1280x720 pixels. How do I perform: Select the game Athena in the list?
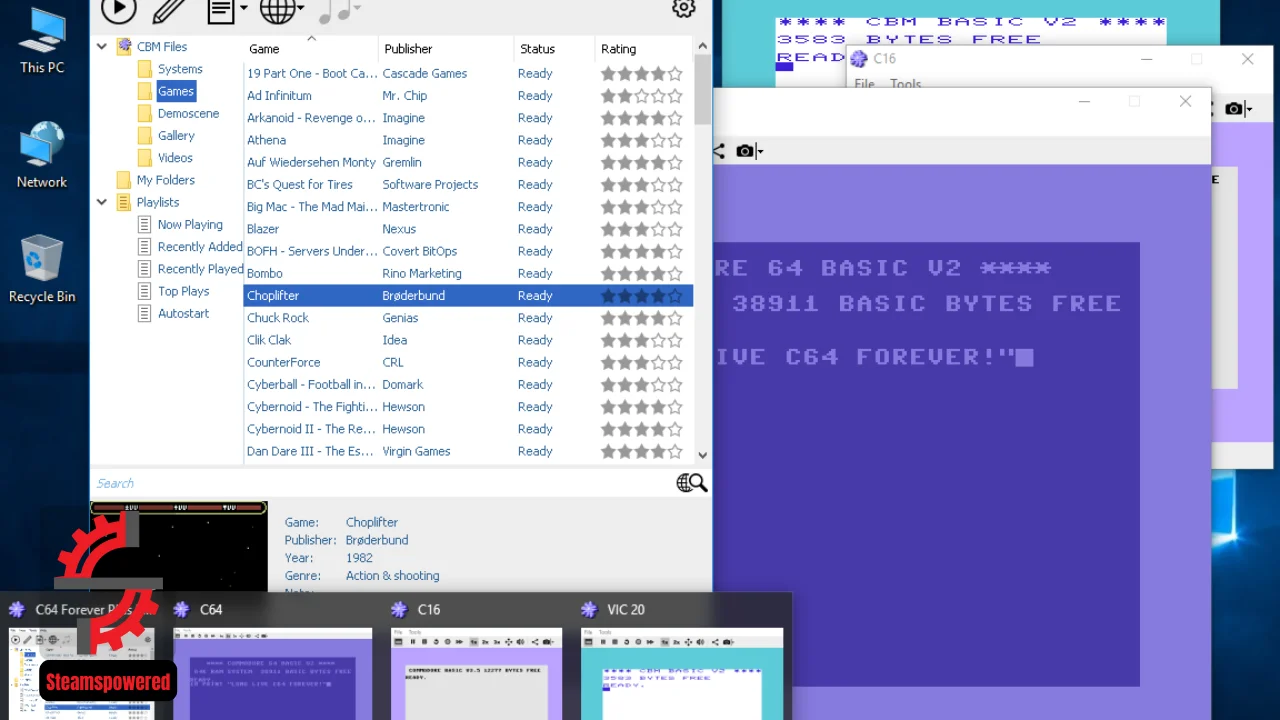(468, 140)
